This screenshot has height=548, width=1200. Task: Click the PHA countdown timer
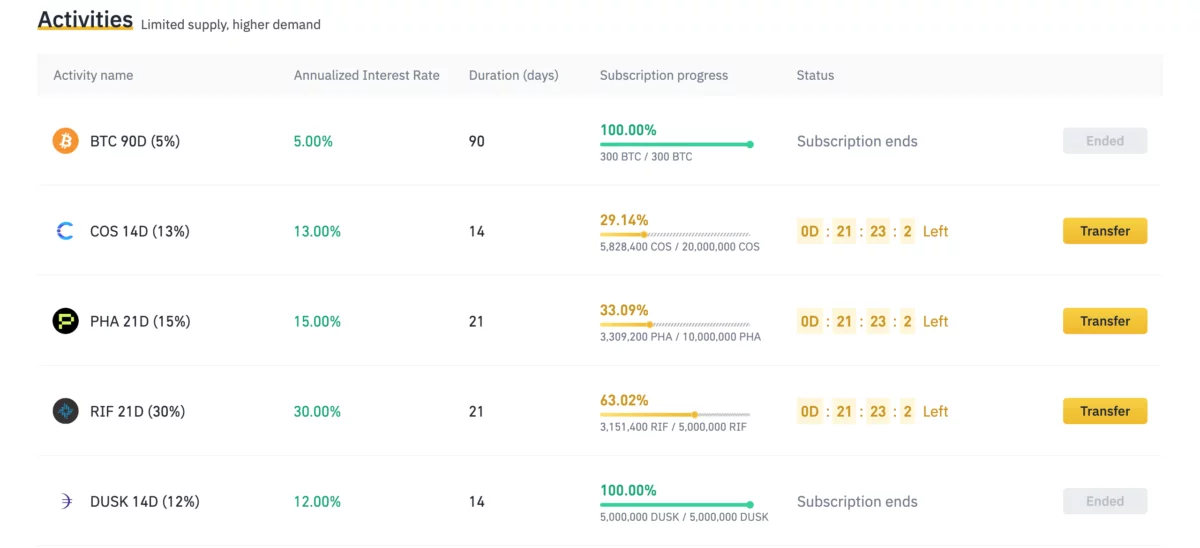[857, 321]
